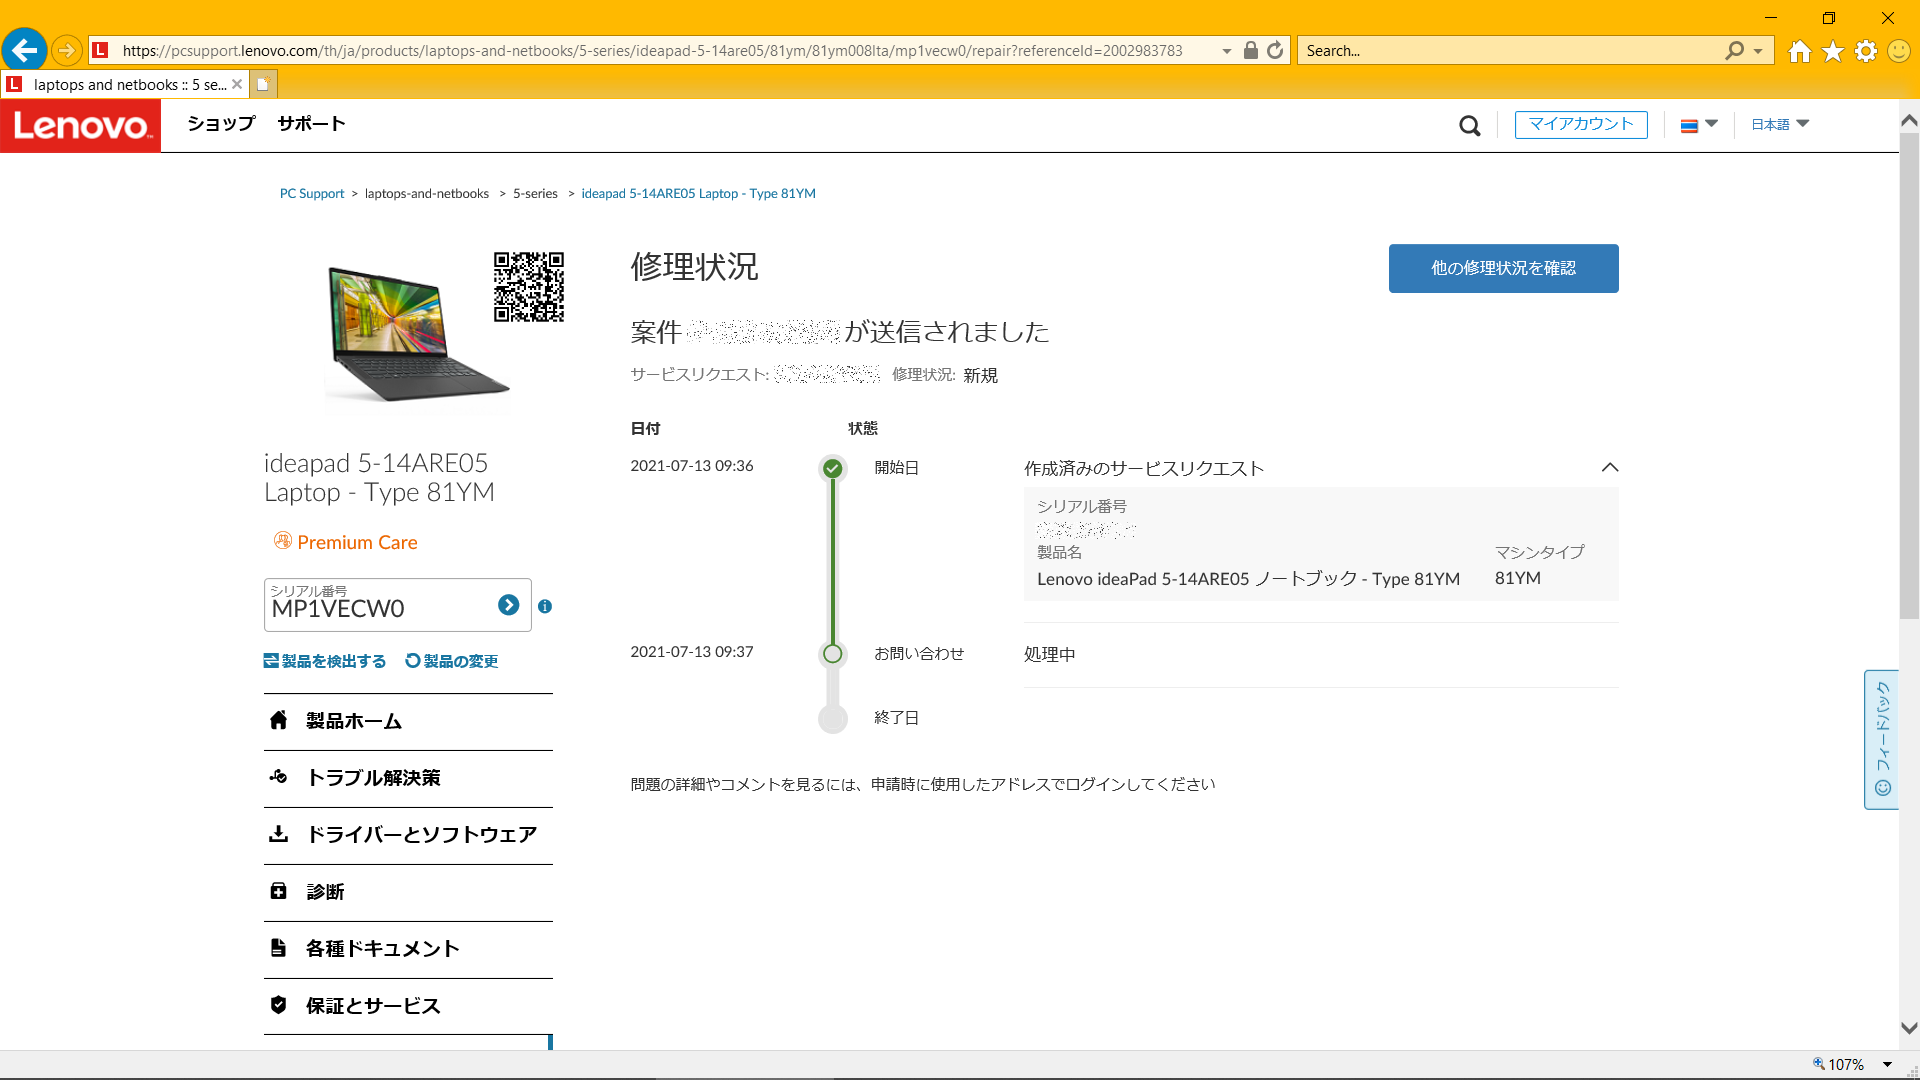Screen dimensions: 1920x1080
Task: Open the country flag dropdown
Action: [x=1699, y=125]
